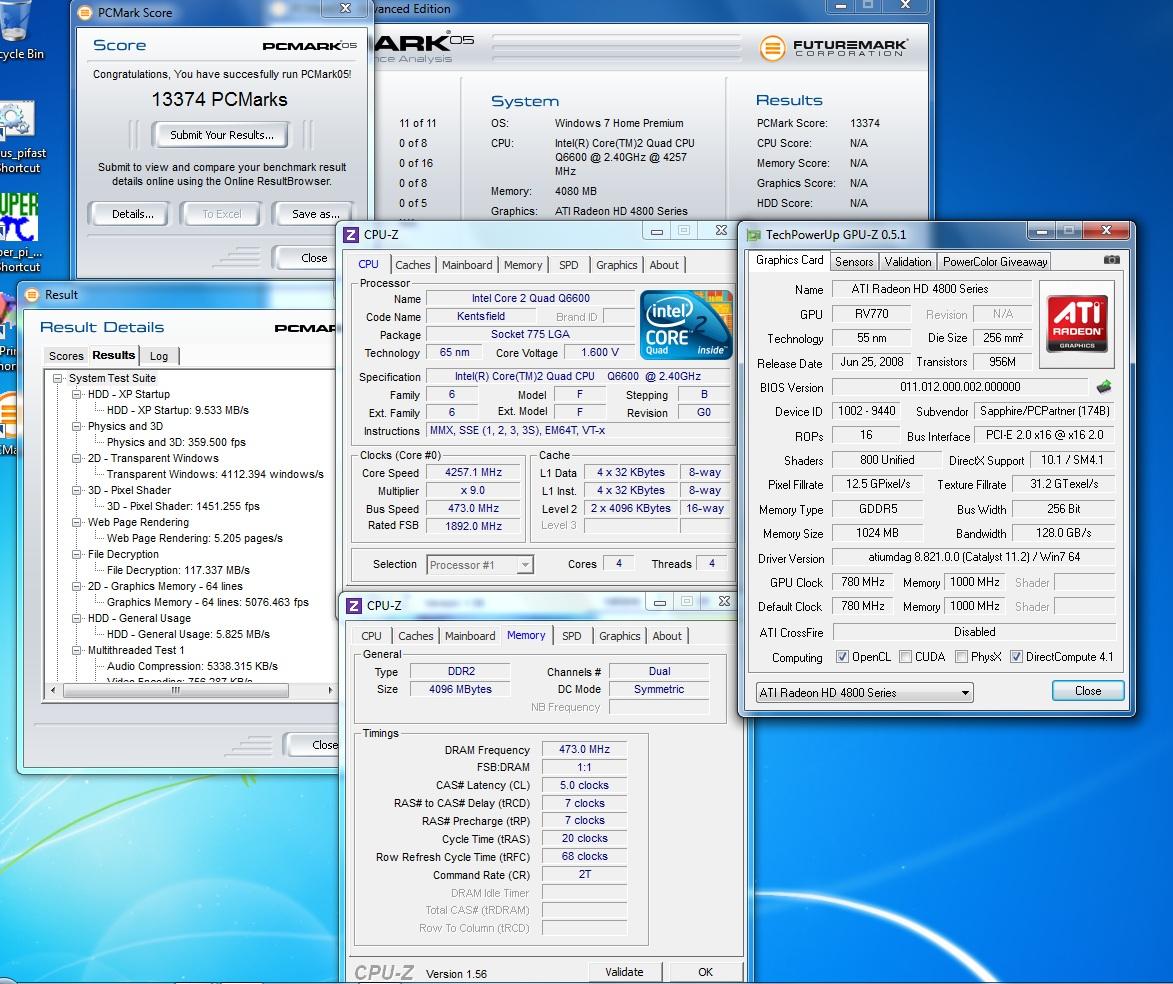Open the PowerColor Giveaway tab
The image size is (1173, 984).
pos(994,262)
